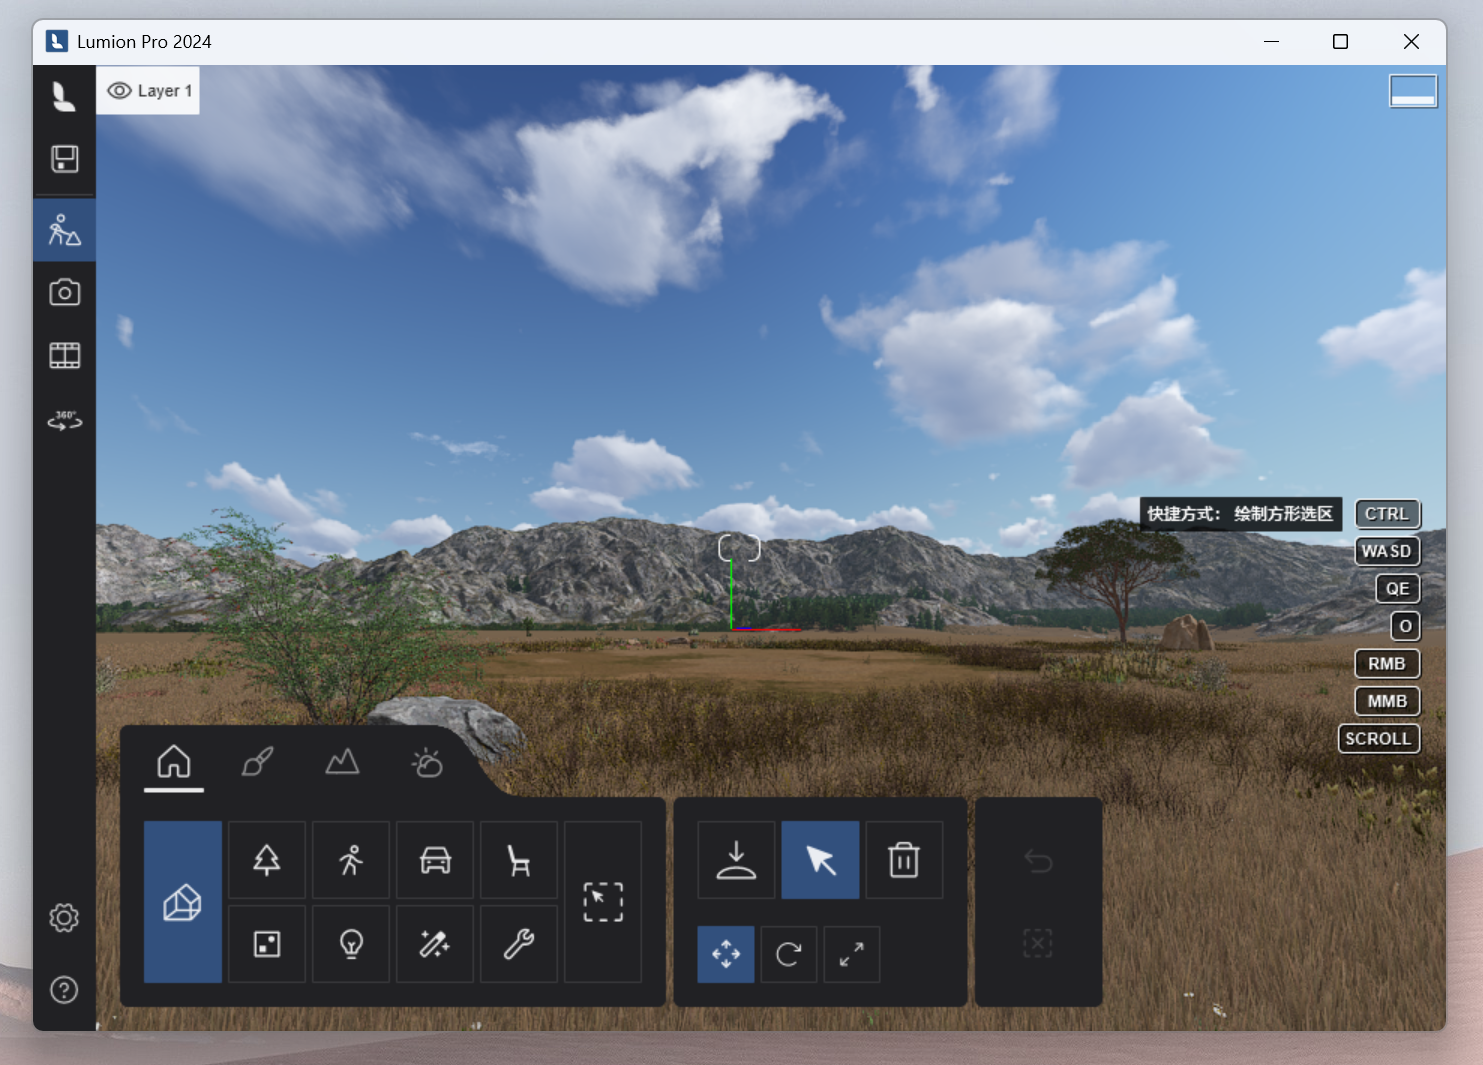The width and height of the screenshot is (1483, 1065).
Task: Open the Weather sun-cloud tab
Action: coord(427,763)
